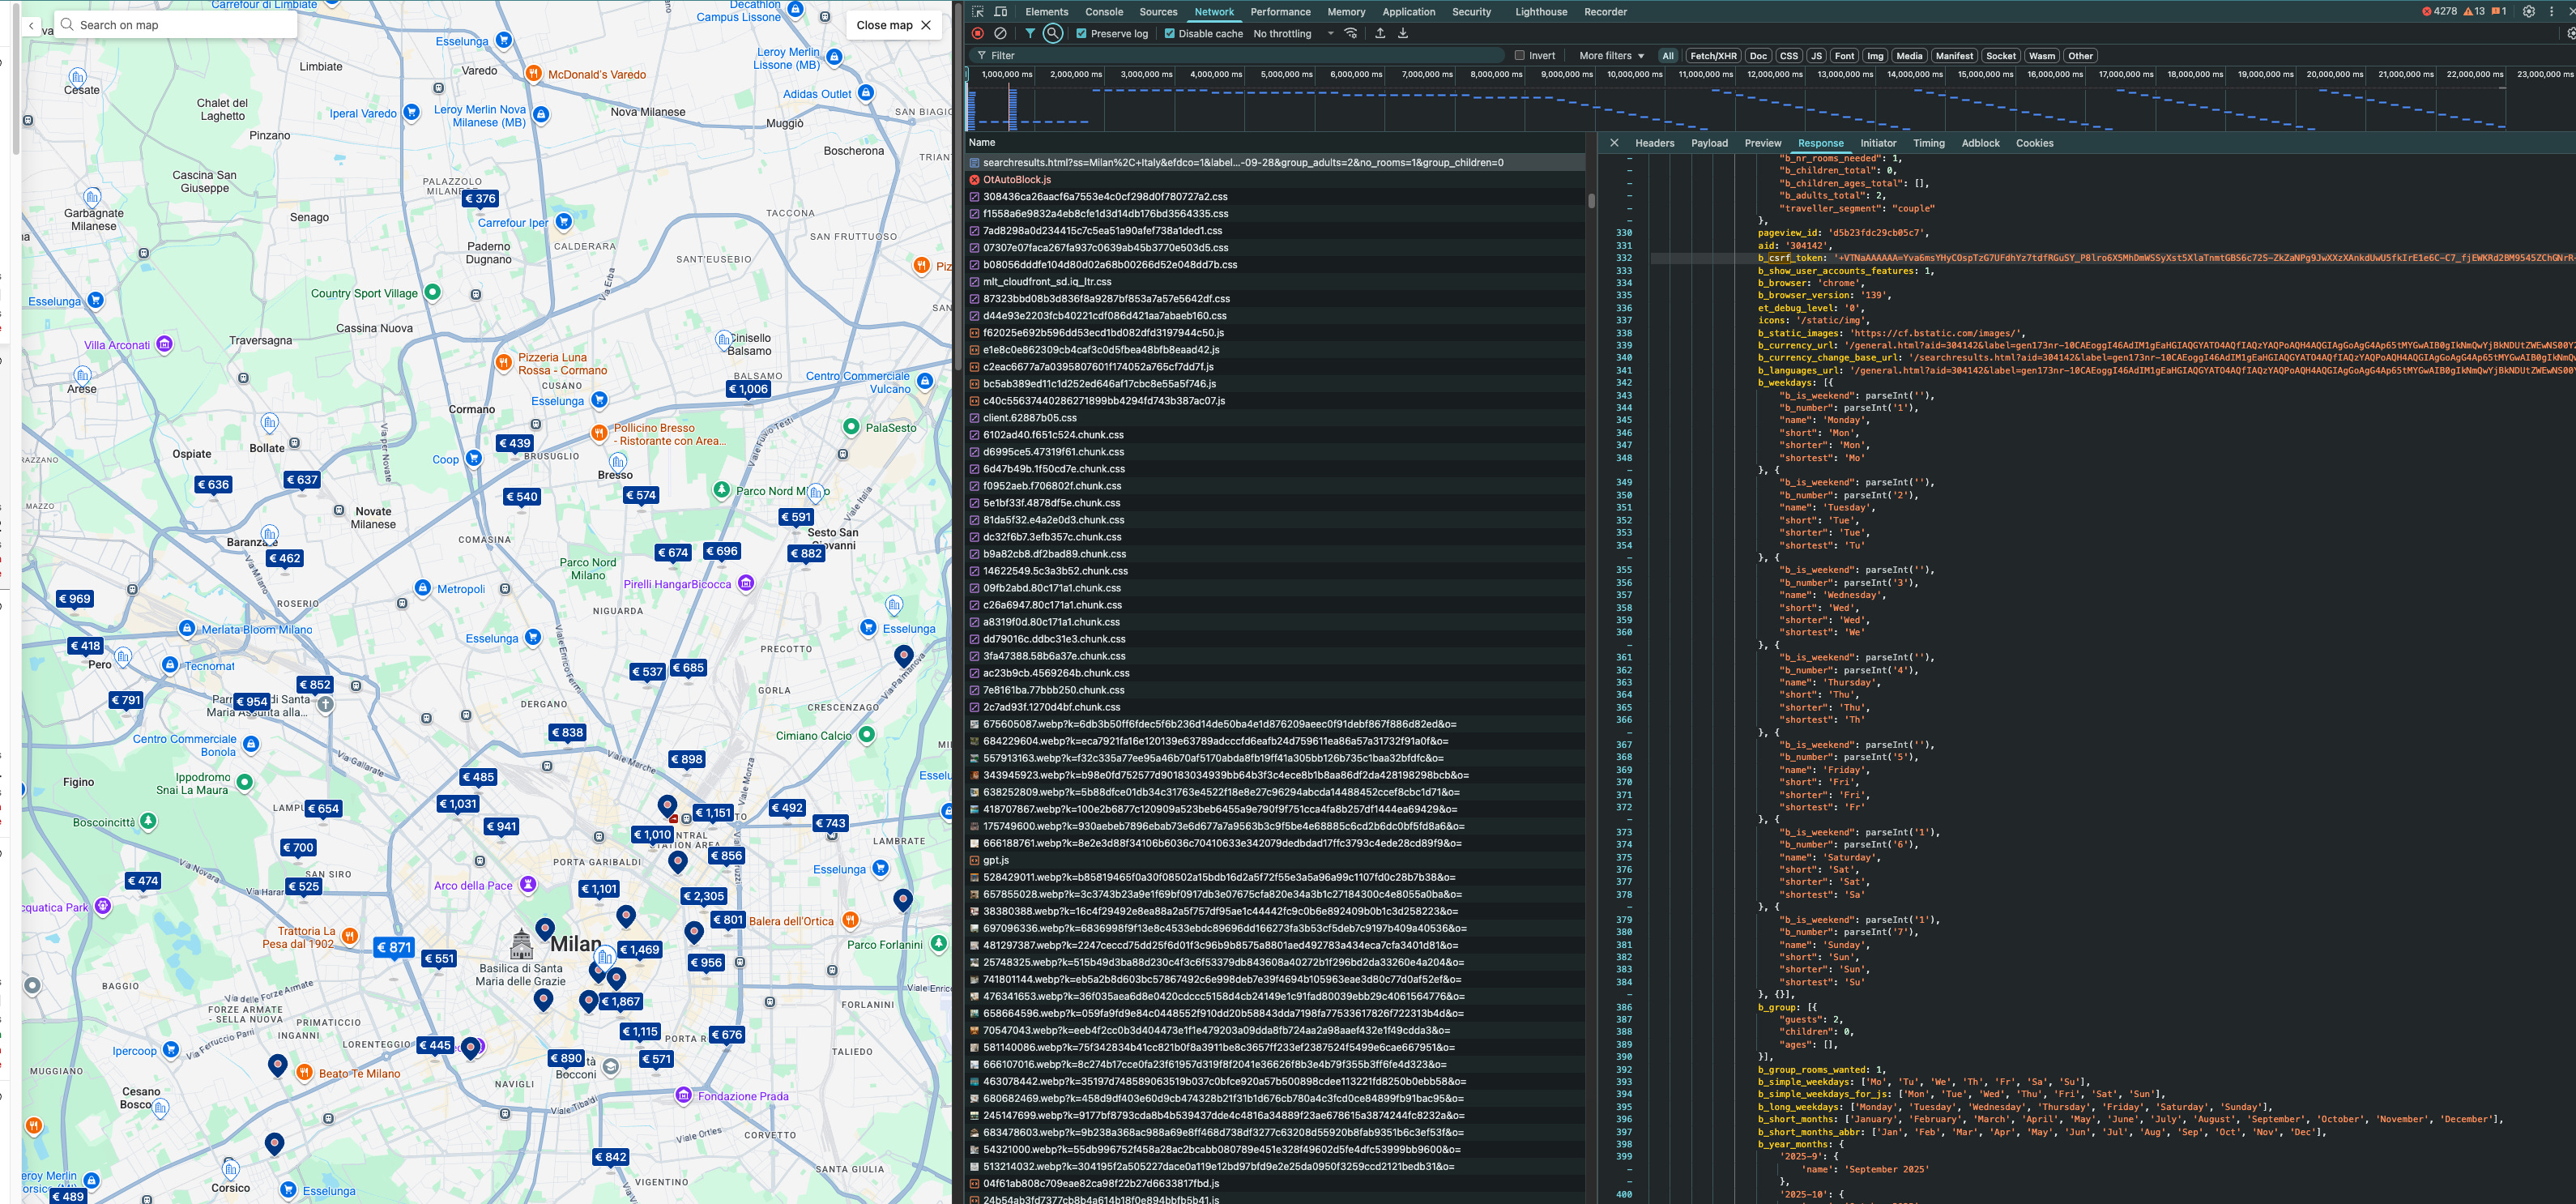Open the Payload tab
The image size is (2576, 1204).
(1709, 143)
